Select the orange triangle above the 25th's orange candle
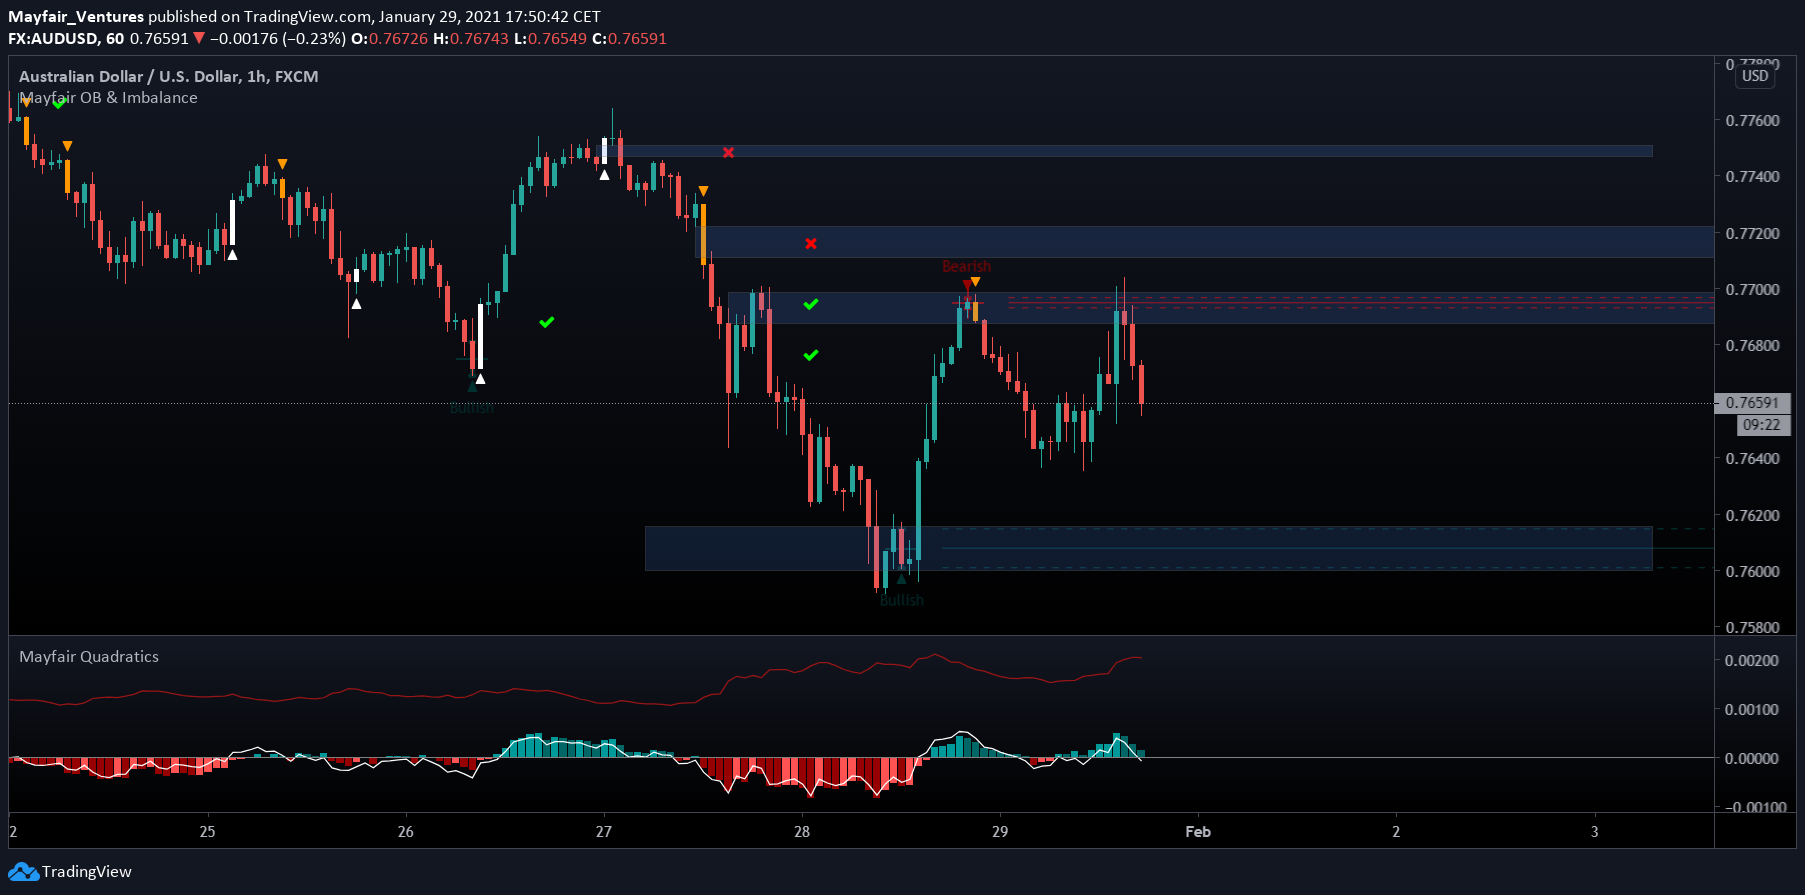This screenshot has width=1805, height=895. [x=283, y=164]
